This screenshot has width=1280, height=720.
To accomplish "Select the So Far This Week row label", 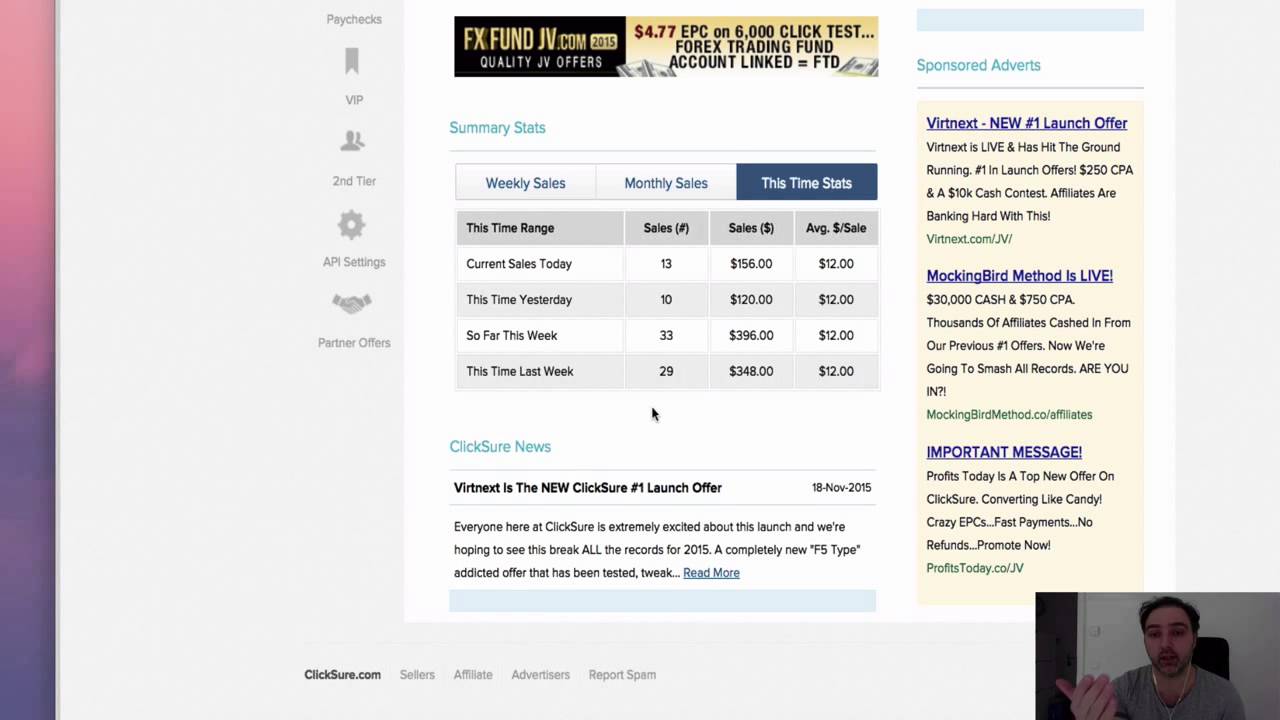I will click(x=511, y=336).
